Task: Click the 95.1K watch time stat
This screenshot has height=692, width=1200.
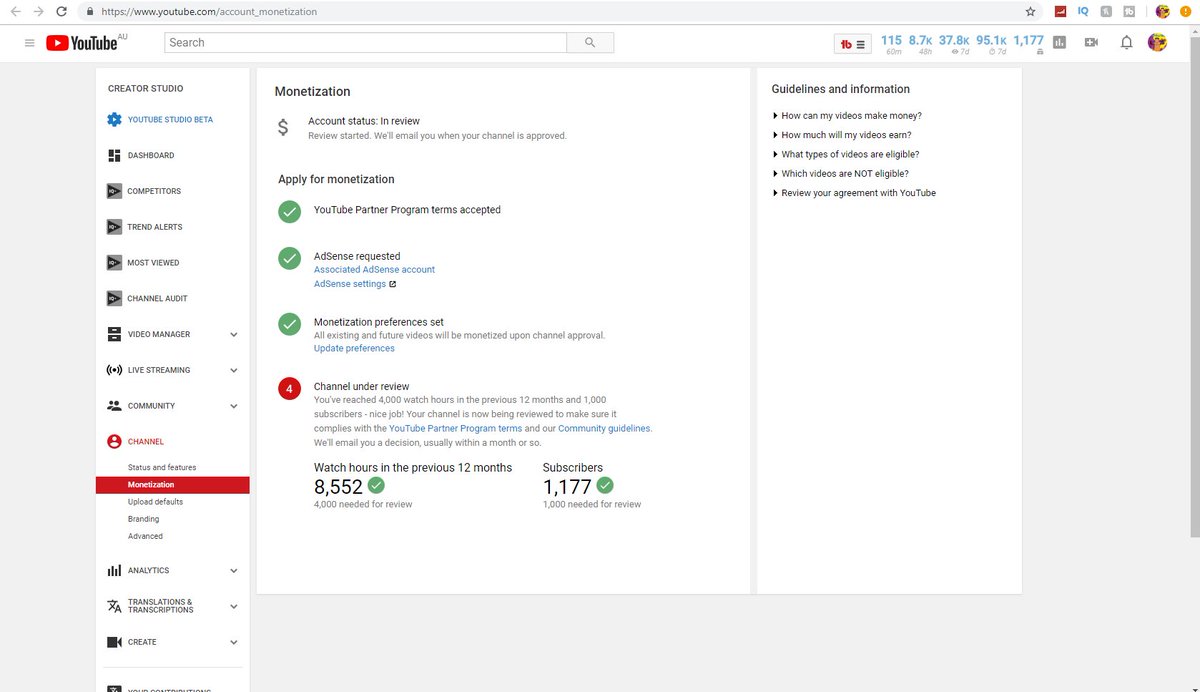Action: 992,44
